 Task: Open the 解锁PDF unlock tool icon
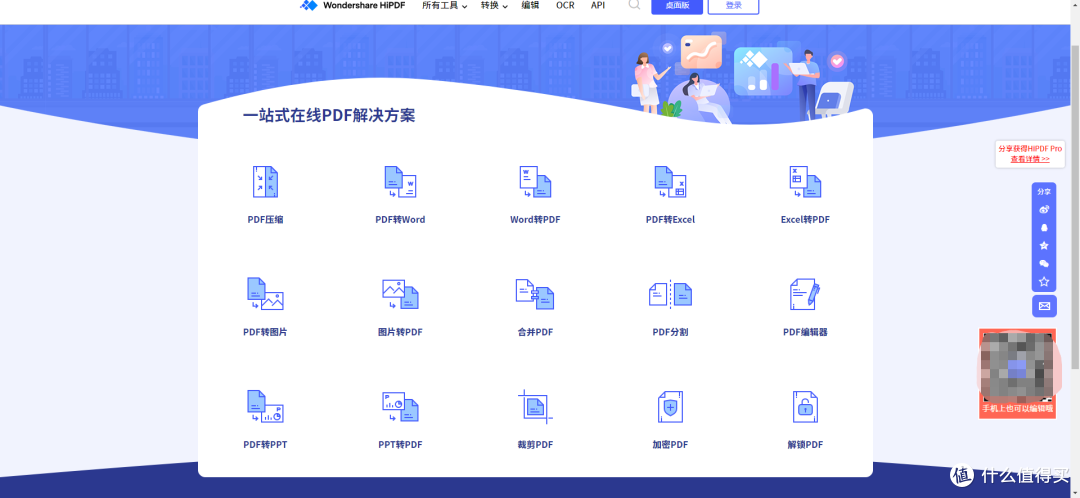[805, 406]
